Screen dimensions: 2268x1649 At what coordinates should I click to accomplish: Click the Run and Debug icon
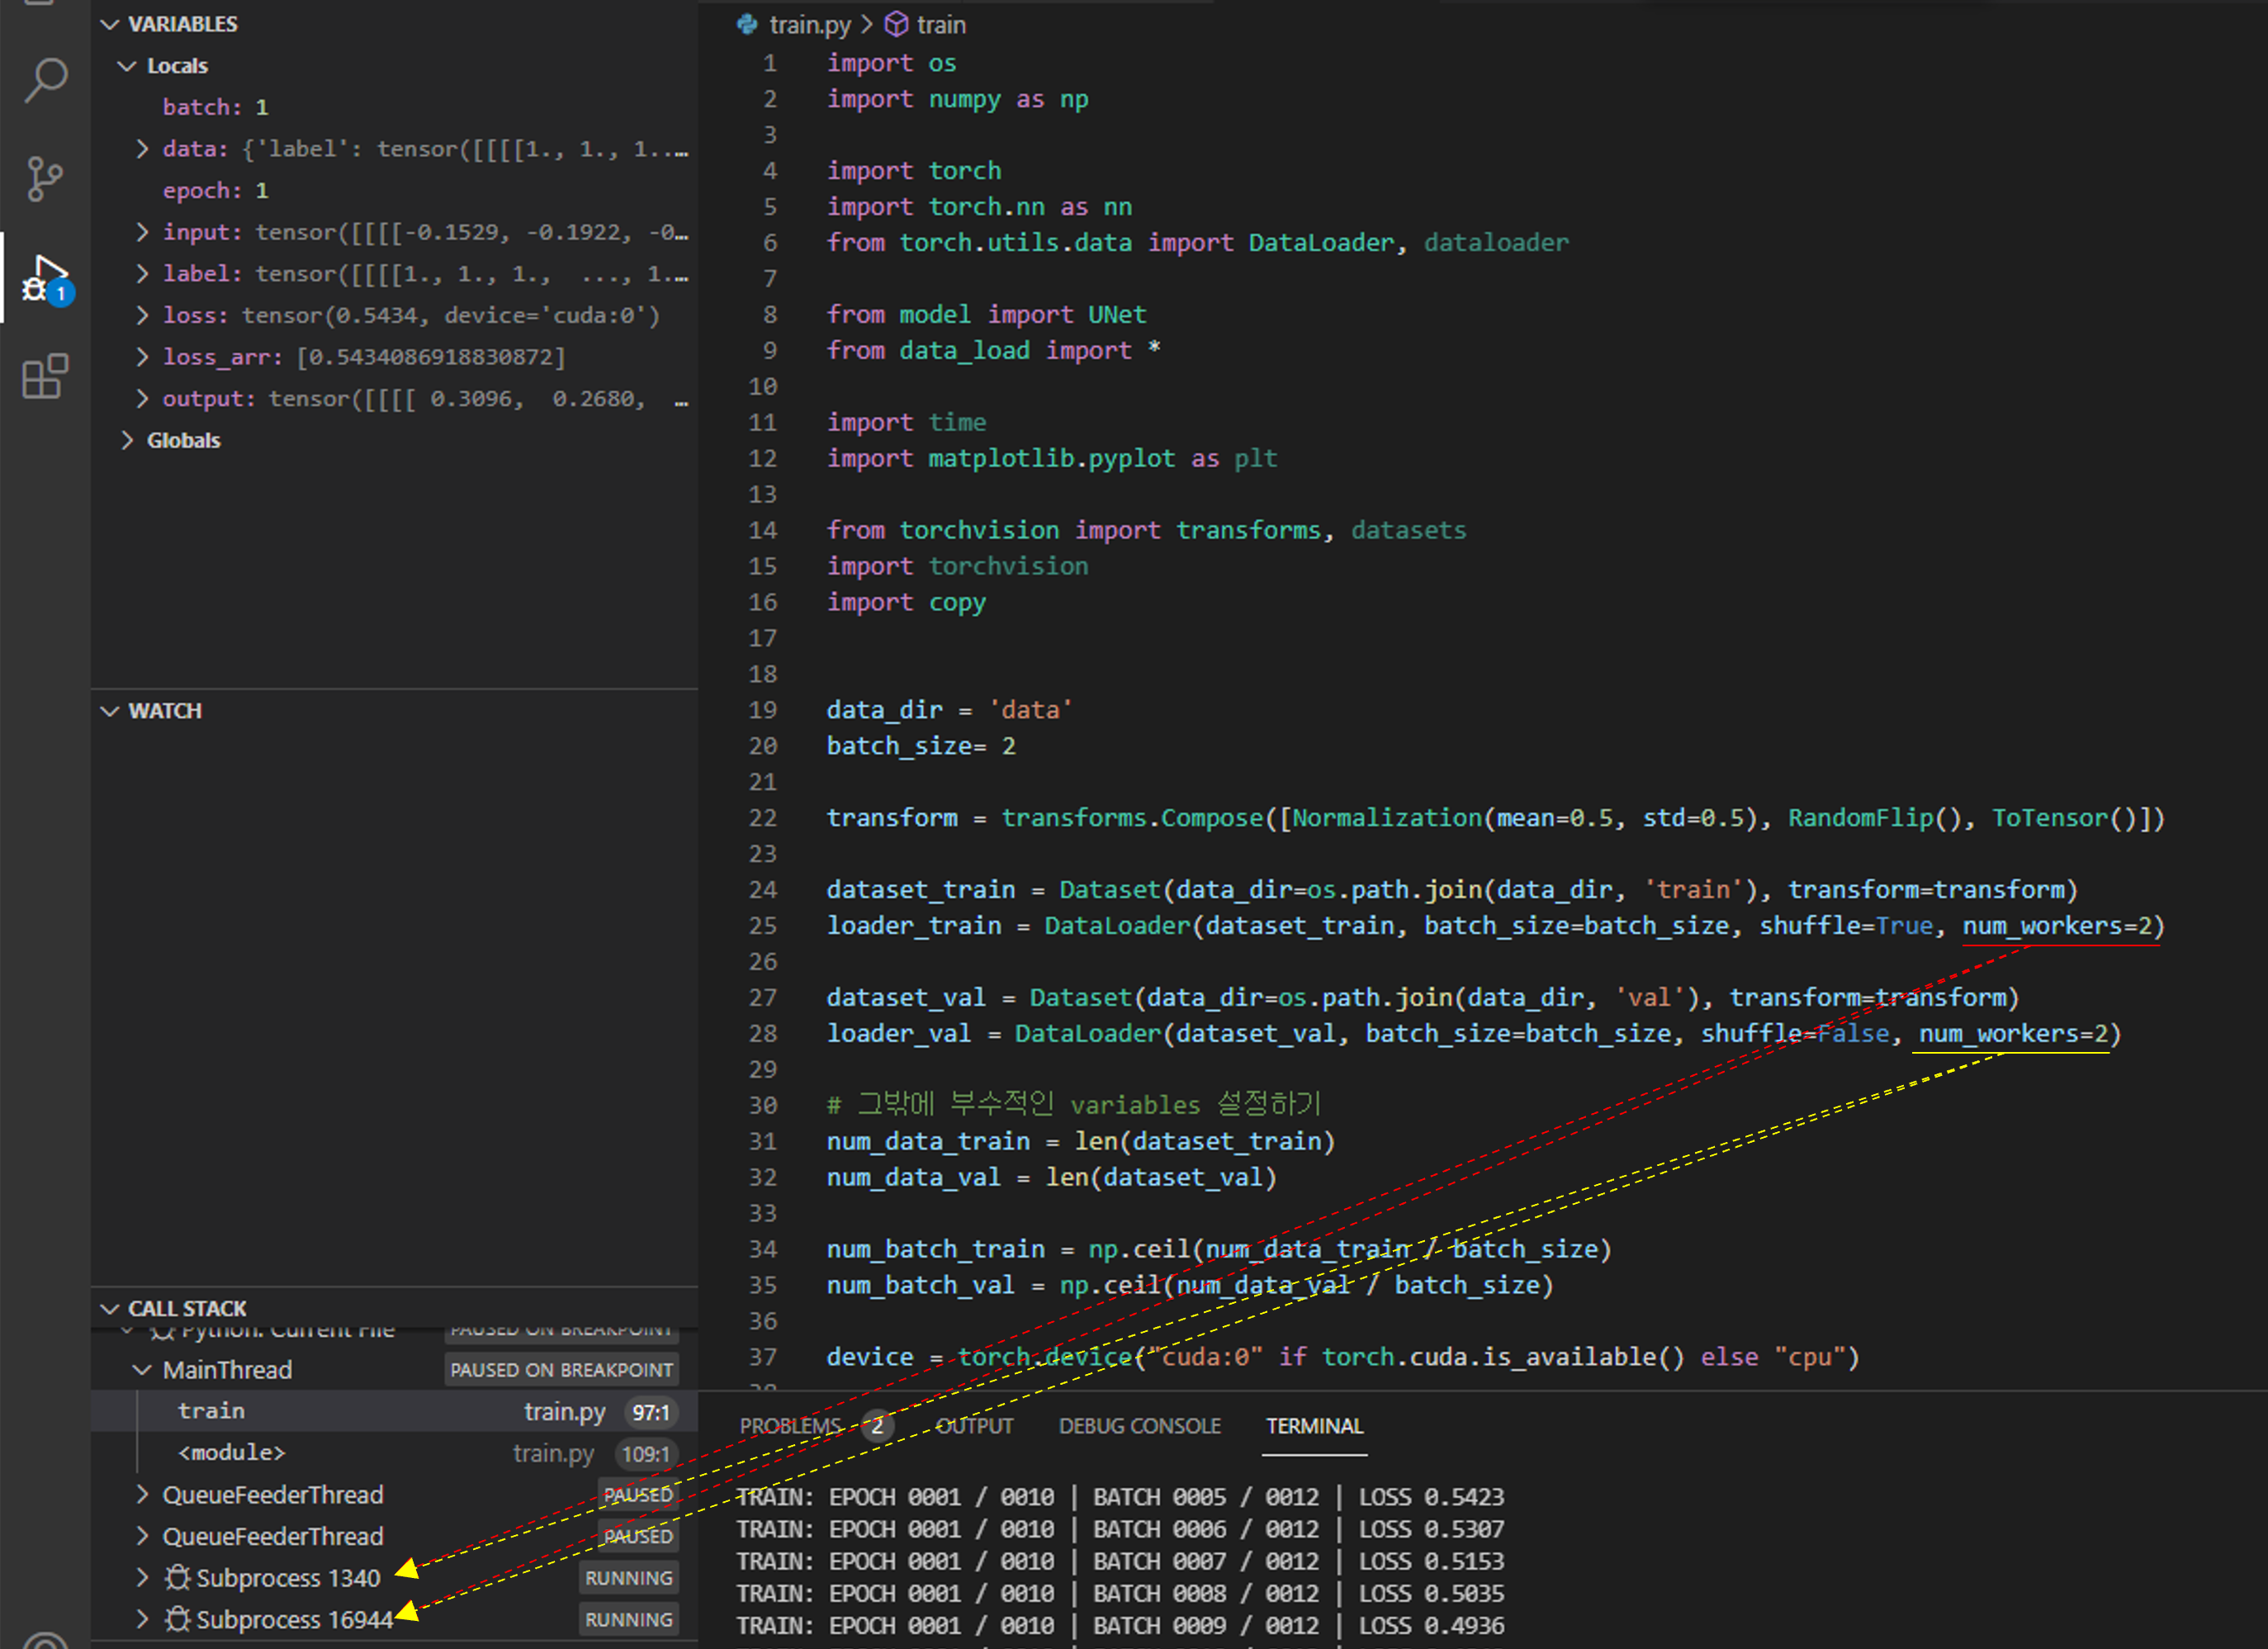point(45,279)
